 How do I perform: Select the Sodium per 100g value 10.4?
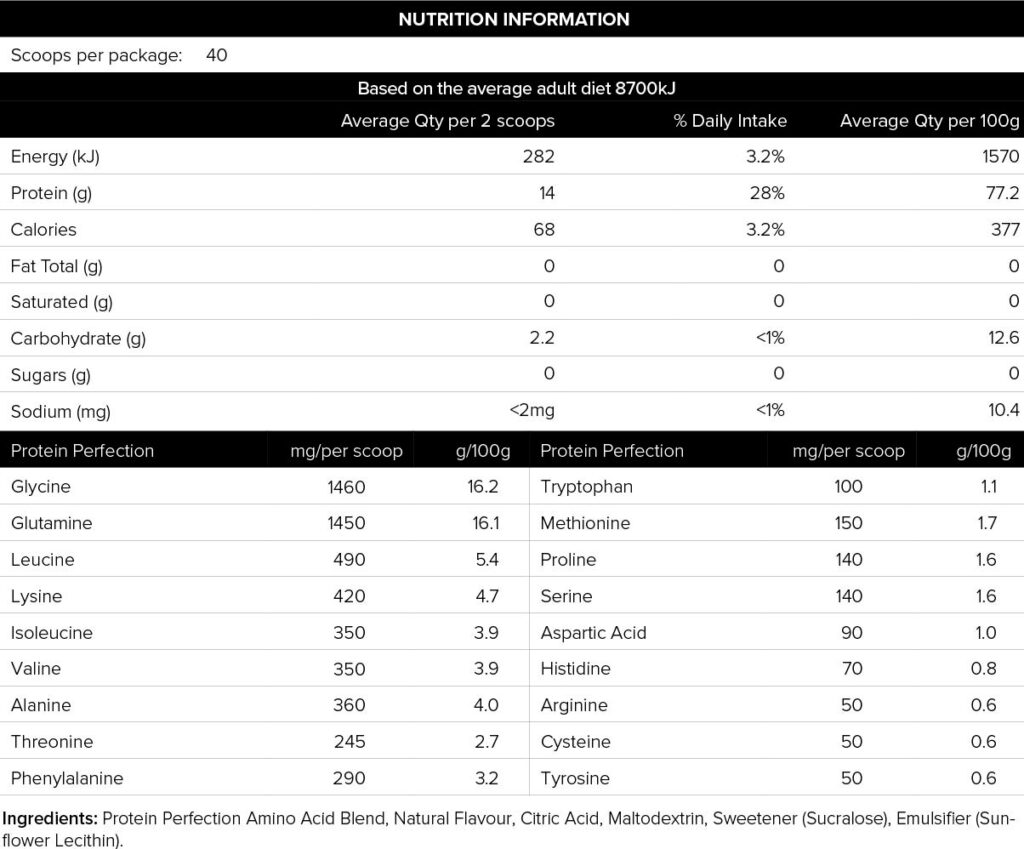pyautogui.click(x=1001, y=411)
